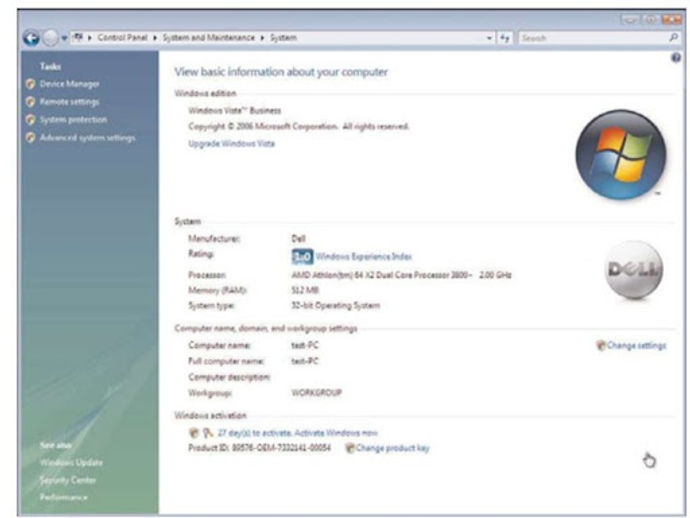This screenshot has height=518, width=690.
Task: Click the keys icon beside activation notice
Action: [x=207, y=433]
